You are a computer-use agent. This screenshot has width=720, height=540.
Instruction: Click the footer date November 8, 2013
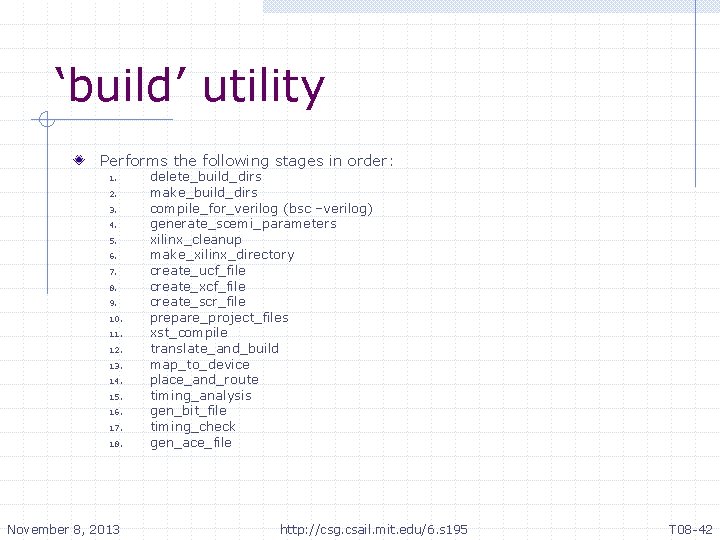tap(63, 530)
